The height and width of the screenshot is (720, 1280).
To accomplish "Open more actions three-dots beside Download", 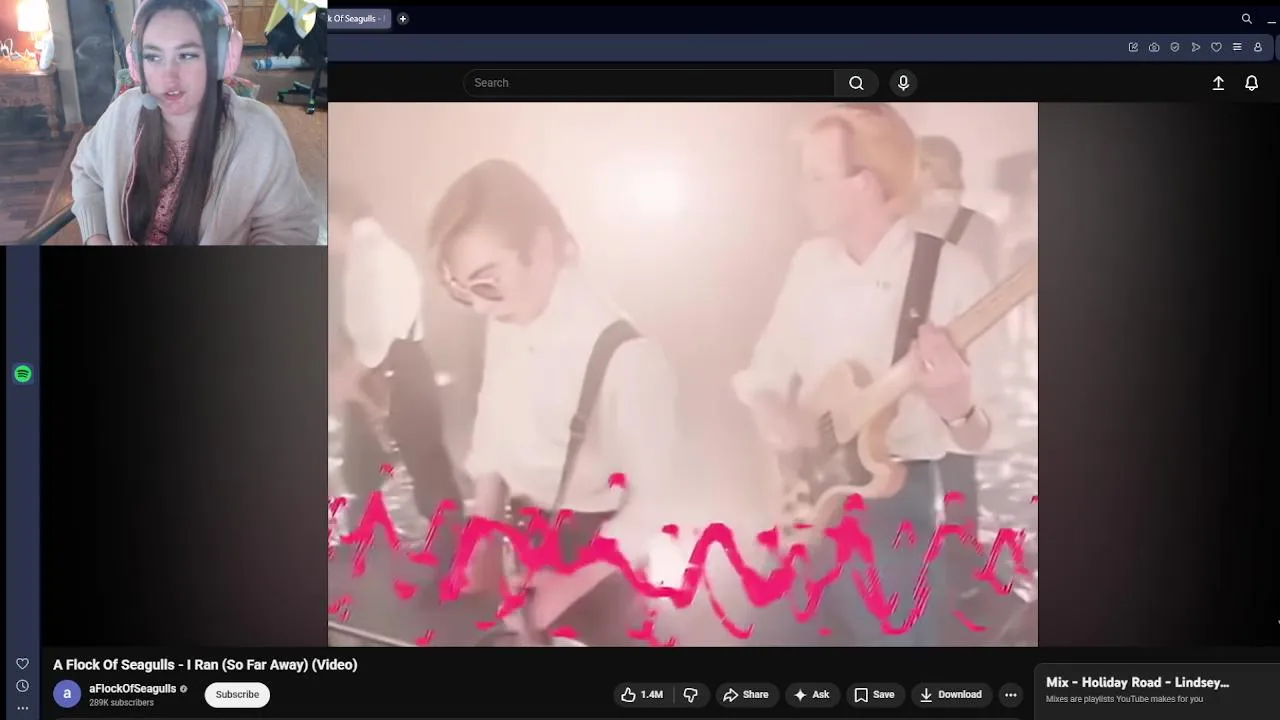I will coord(1010,695).
